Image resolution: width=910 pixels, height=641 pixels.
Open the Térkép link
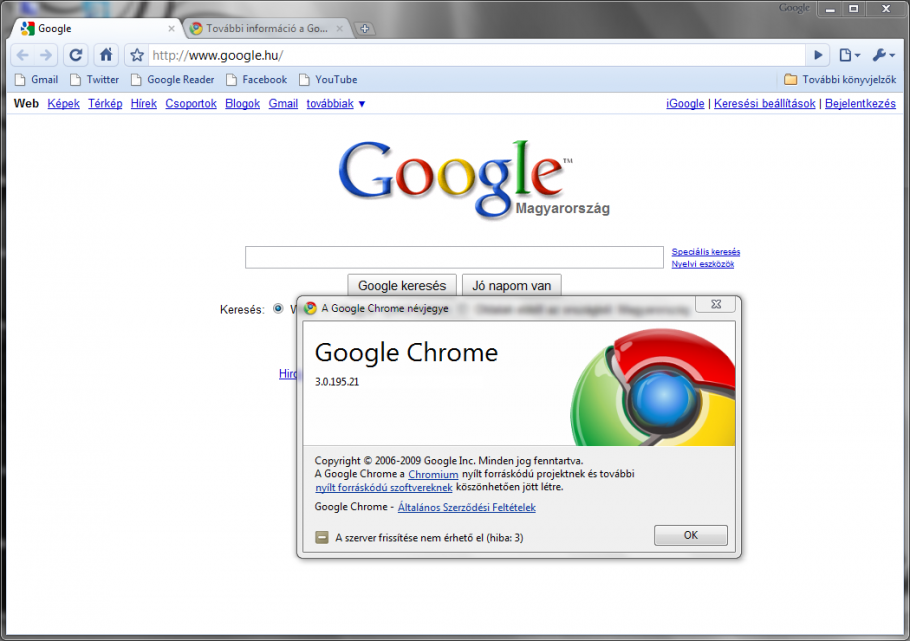(105, 103)
